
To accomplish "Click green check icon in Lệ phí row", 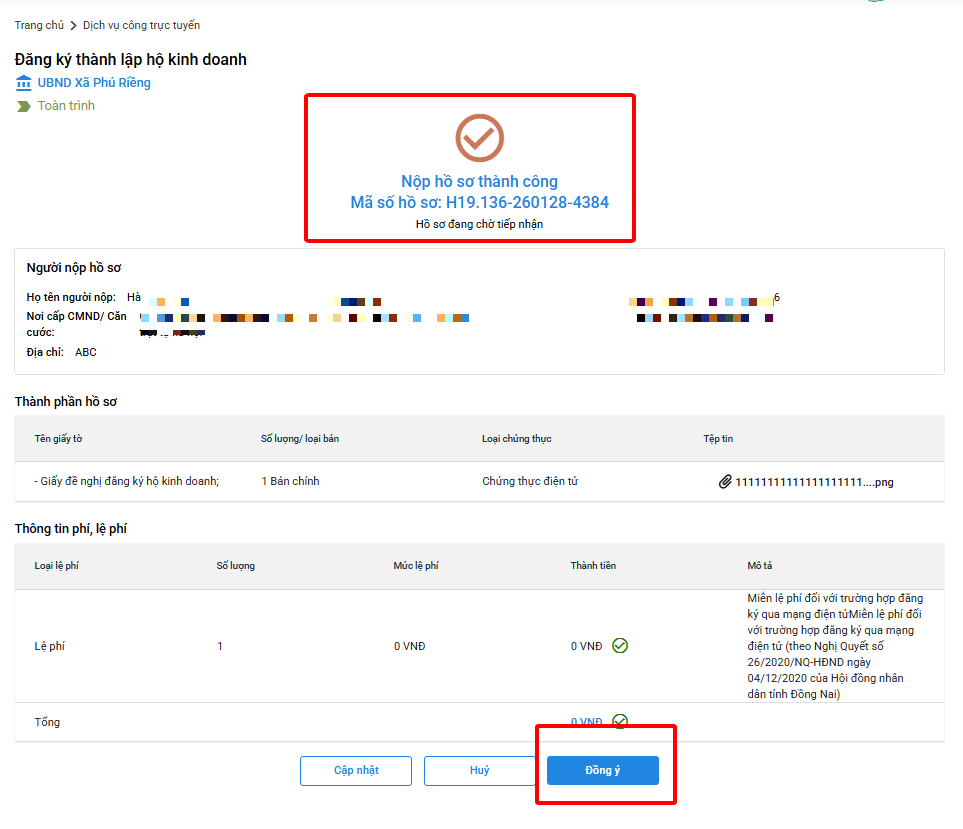I will 620,646.
